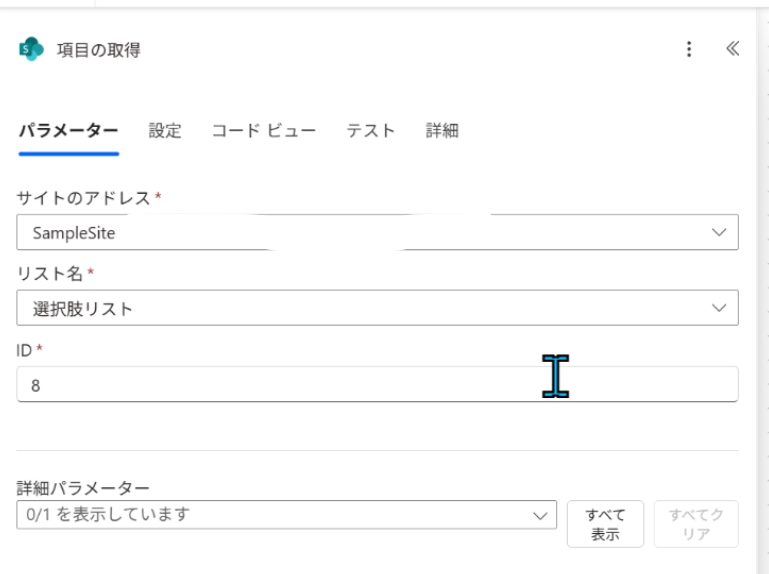Open the リスト名 dropdown showing 選択肢リスト
The width and height of the screenshot is (769, 574).
(360, 308)
